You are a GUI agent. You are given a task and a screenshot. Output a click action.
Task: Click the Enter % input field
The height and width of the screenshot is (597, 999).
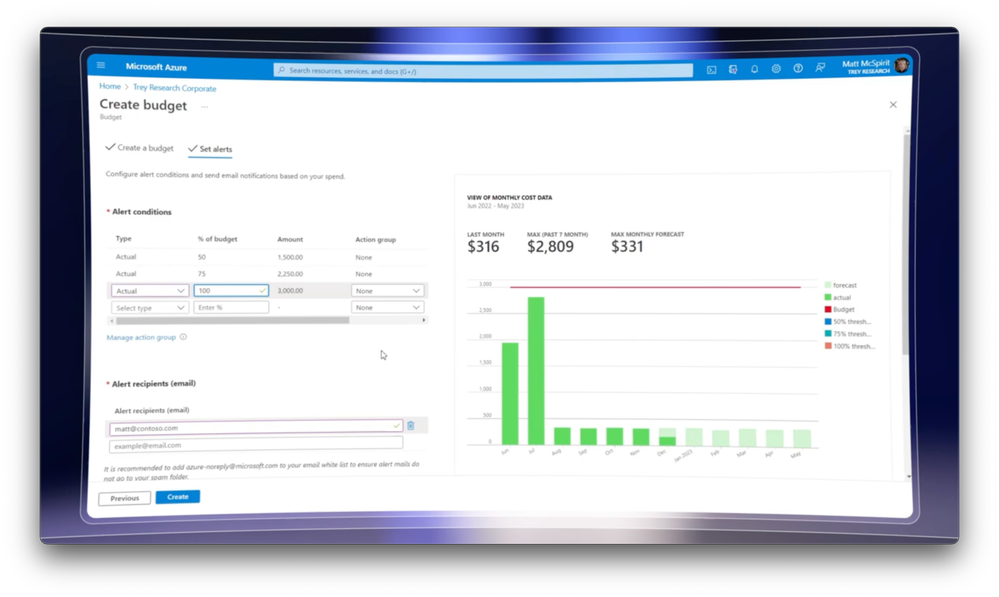[231, 307]
